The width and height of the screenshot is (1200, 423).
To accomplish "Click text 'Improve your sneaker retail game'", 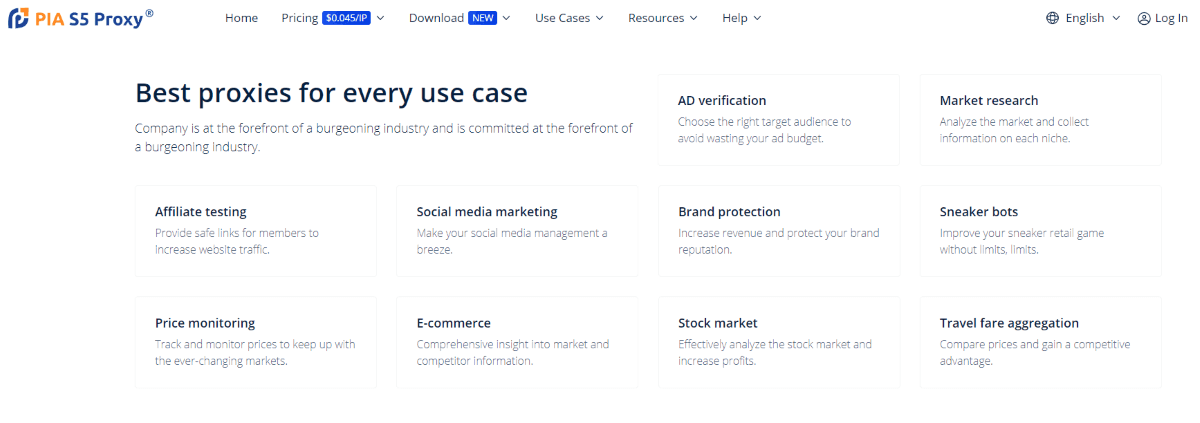I will 1022,233.
